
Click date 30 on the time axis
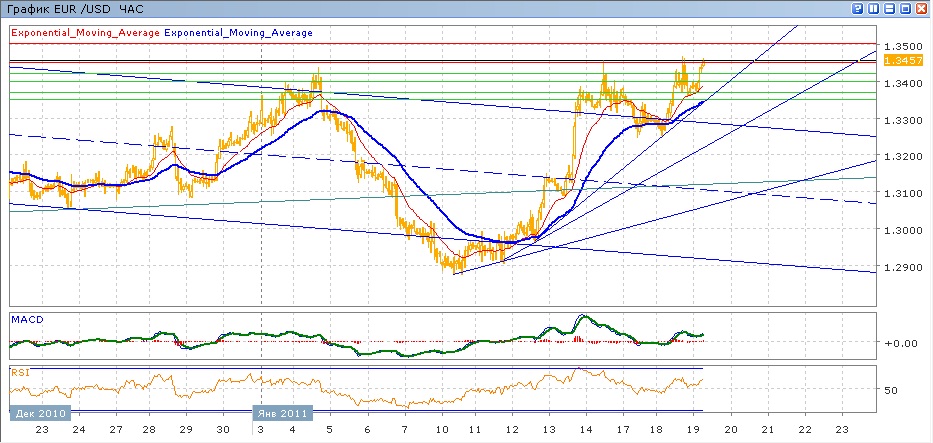click(x=223, y=430)
